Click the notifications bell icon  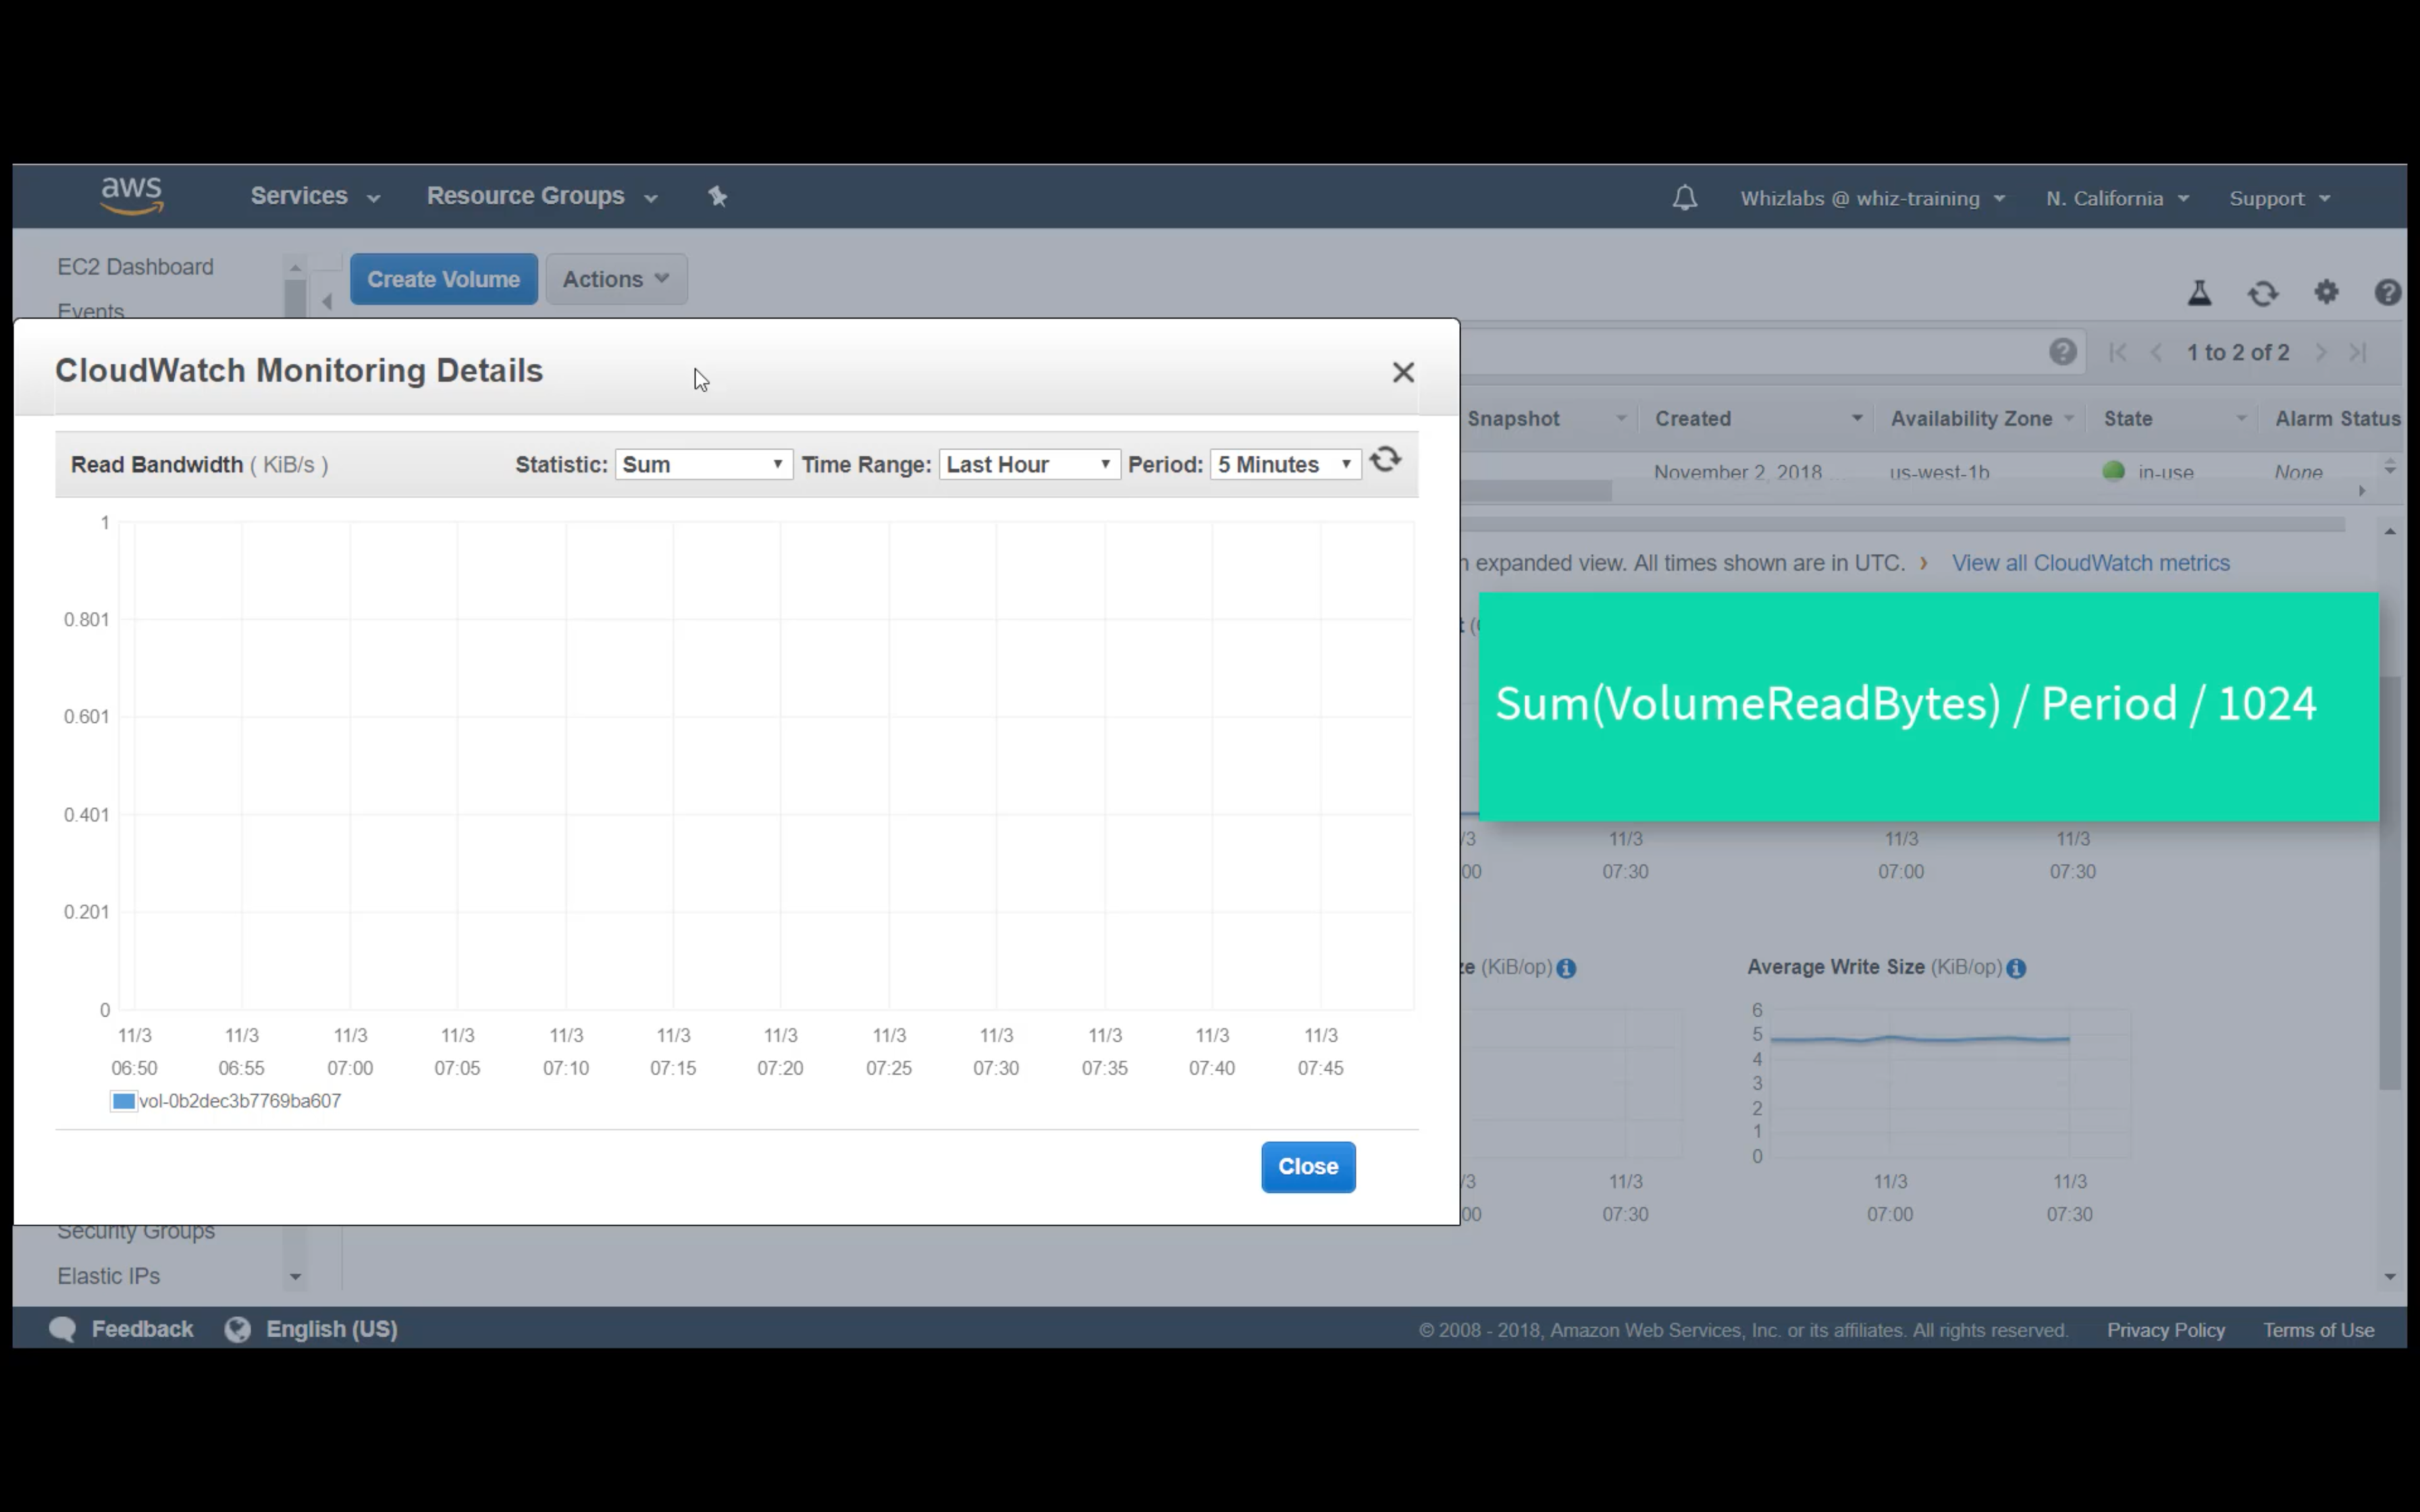(x=1684, y=198)
